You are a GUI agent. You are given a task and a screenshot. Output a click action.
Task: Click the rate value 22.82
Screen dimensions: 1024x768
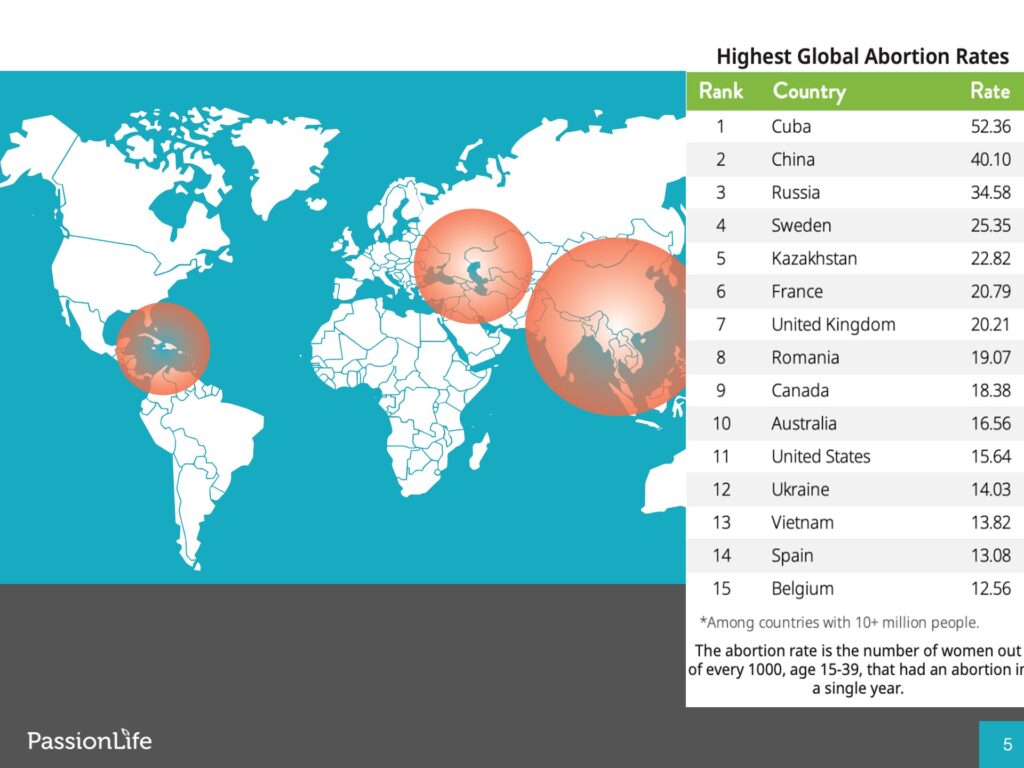pyautogui.click(x=991, y=259)
